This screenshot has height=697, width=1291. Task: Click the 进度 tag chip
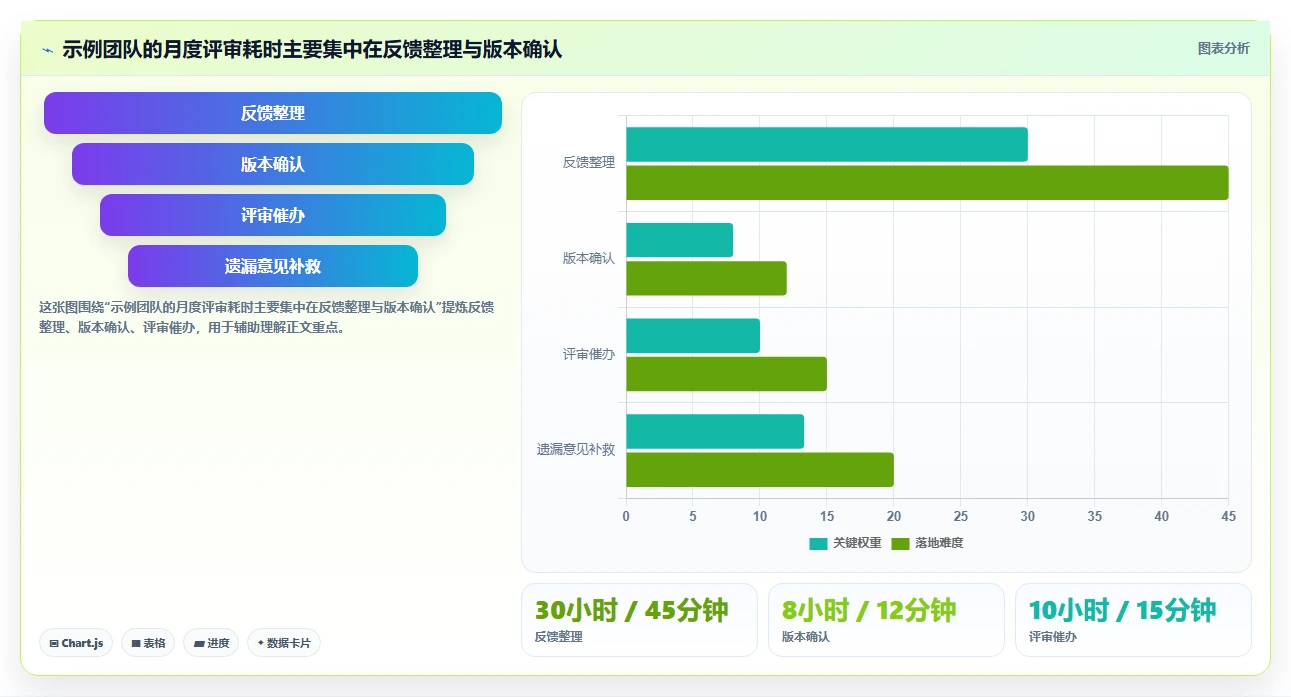(211, 643)
